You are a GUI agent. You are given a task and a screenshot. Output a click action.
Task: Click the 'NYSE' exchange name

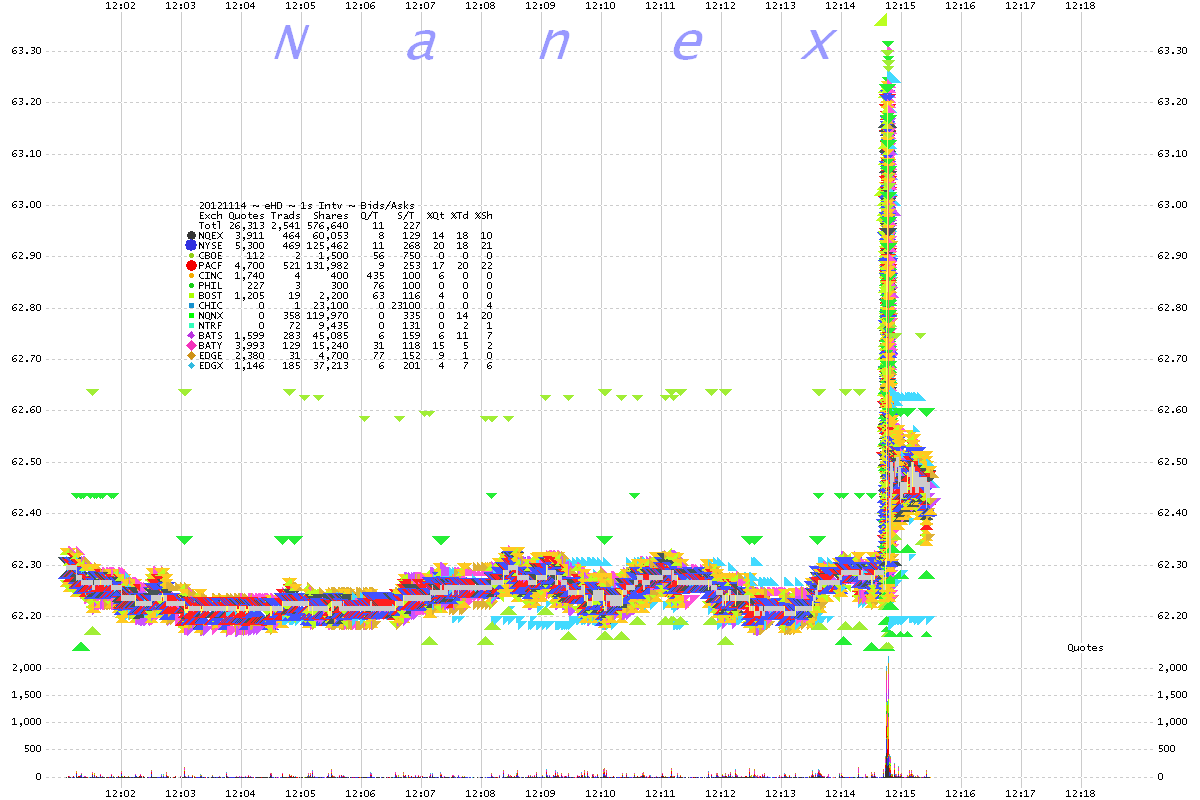211,245
